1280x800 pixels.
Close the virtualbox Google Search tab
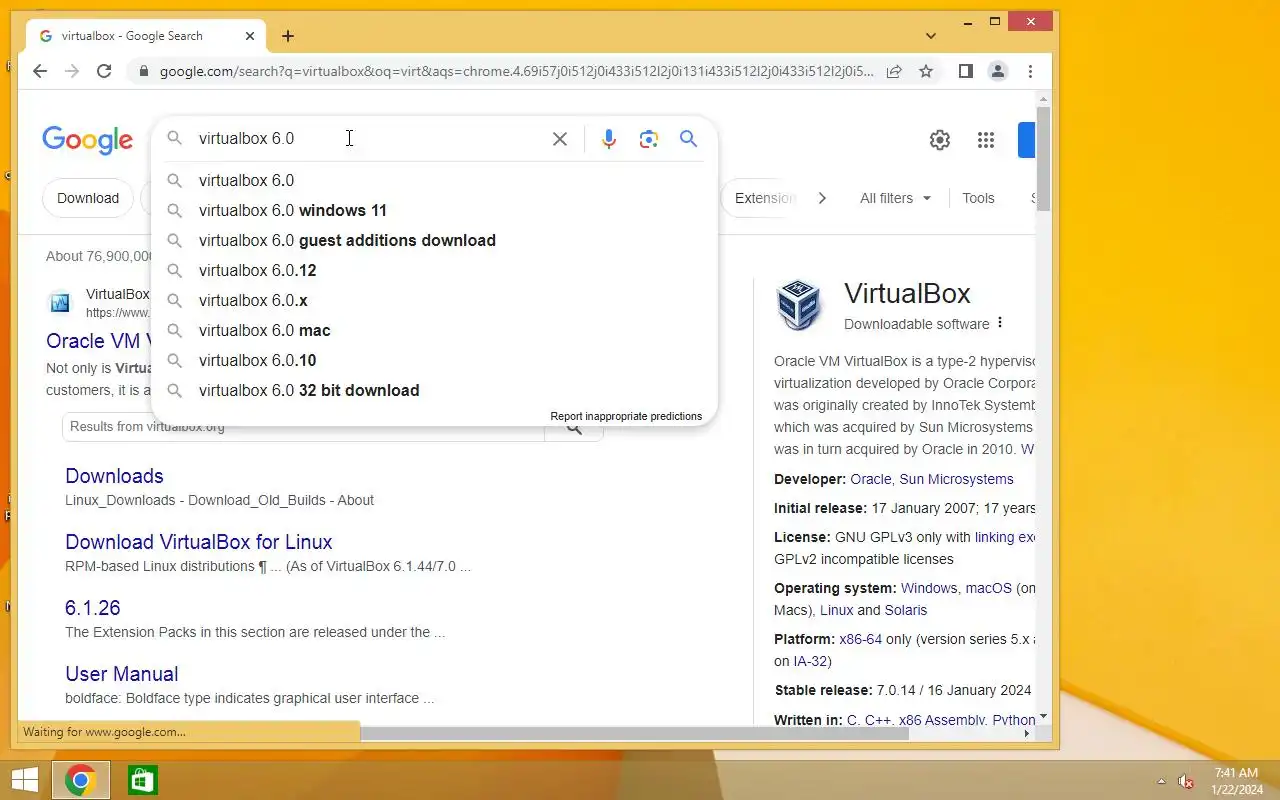click(x=250, y=36)
